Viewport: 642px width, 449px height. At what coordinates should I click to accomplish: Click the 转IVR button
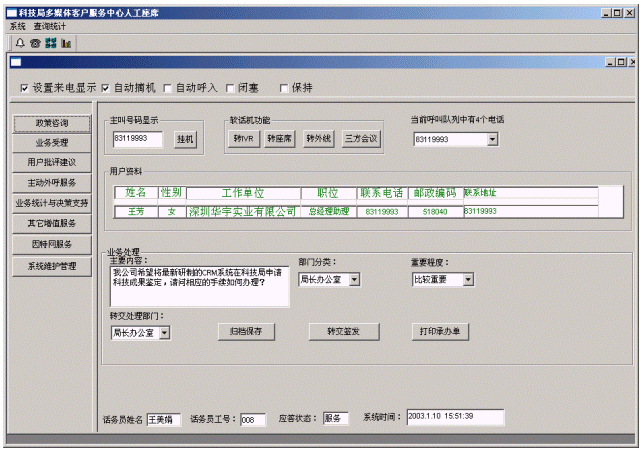click(243, 139)
